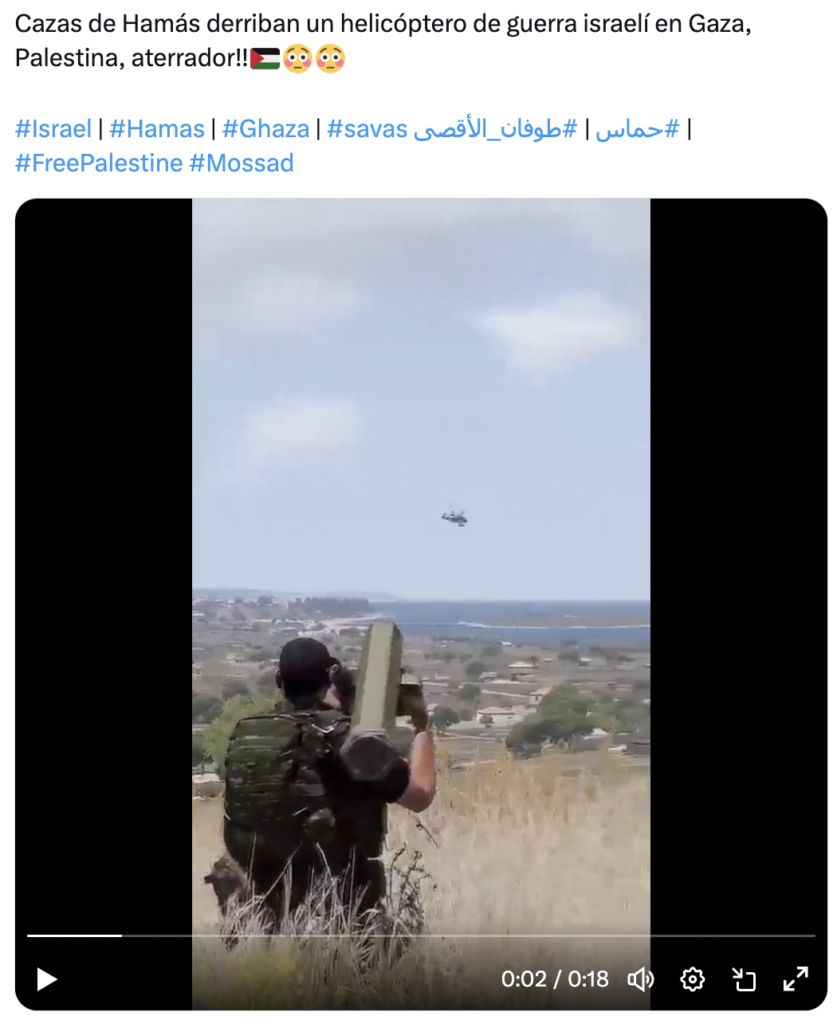Viewport: 837px width, 1024px height.
Task: Switch to picture-in-picture mode icon
Action: (744, 979)
